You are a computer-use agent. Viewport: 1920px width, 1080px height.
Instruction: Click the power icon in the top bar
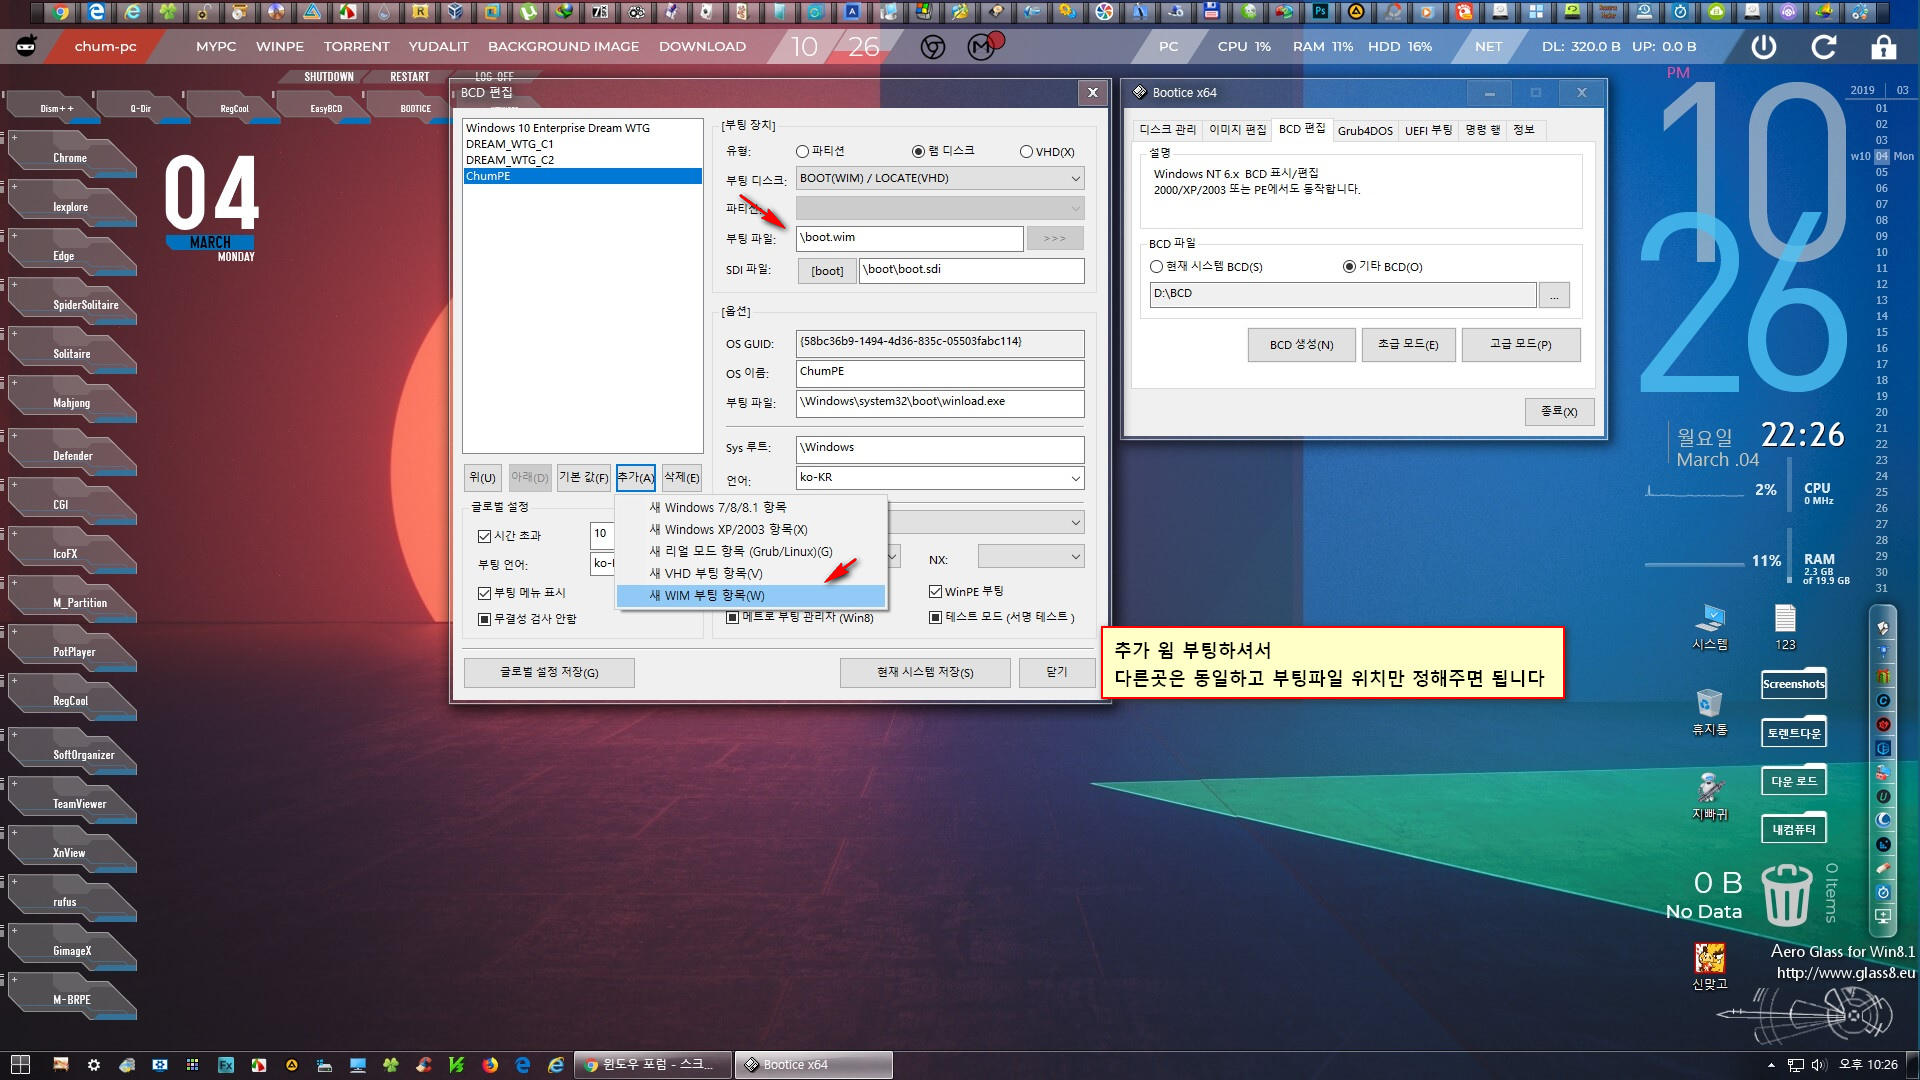tap(1764, 47)
